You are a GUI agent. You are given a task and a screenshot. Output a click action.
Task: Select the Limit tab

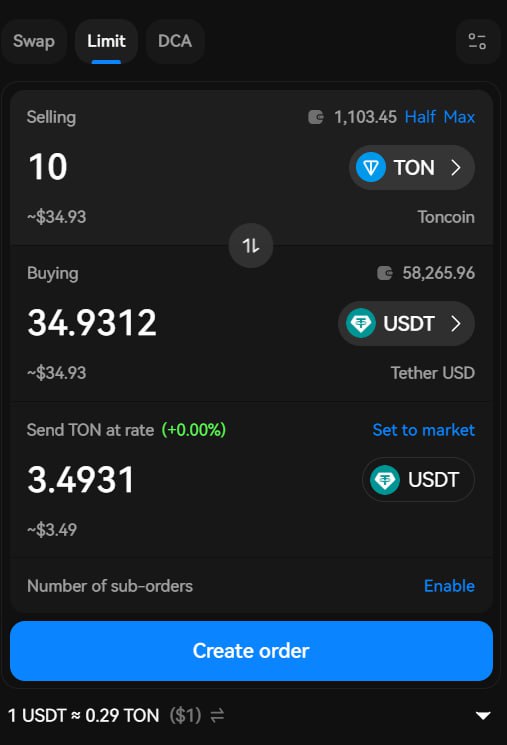point(106,41)
